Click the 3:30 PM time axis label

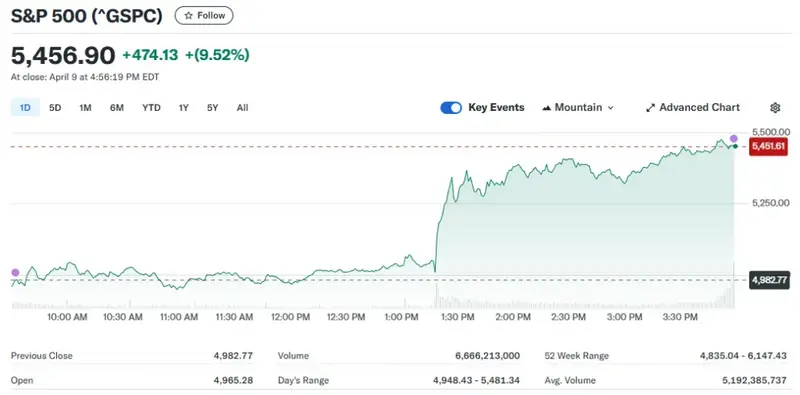click(680, 317)
